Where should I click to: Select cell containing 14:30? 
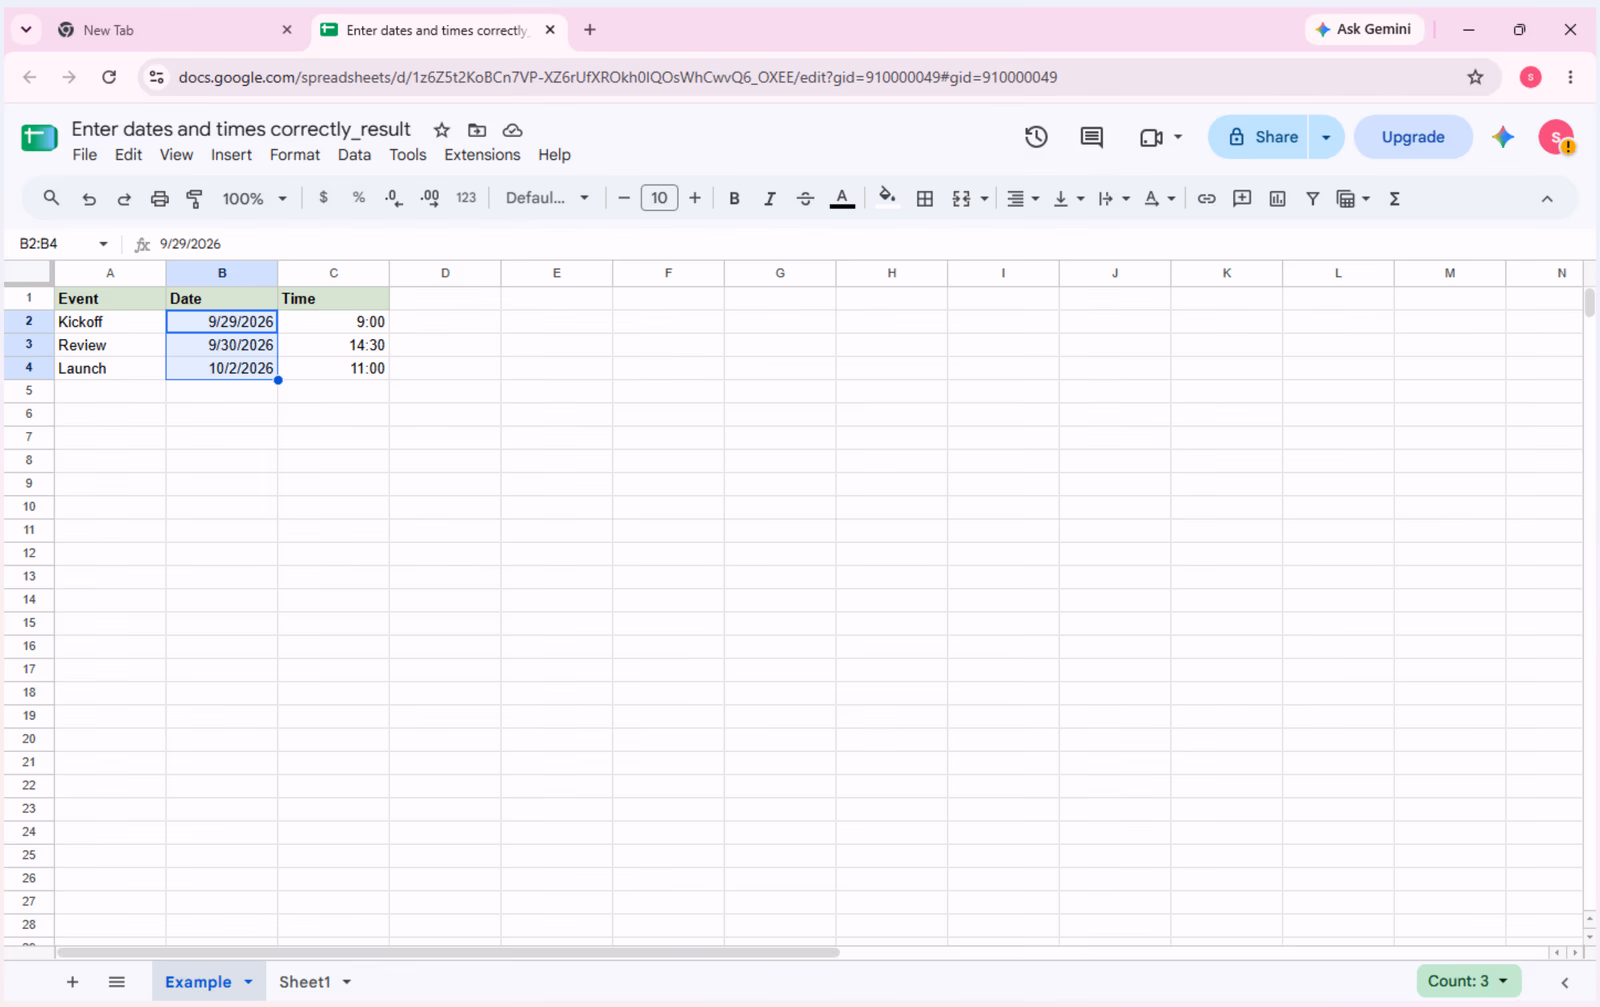[334, 345]
